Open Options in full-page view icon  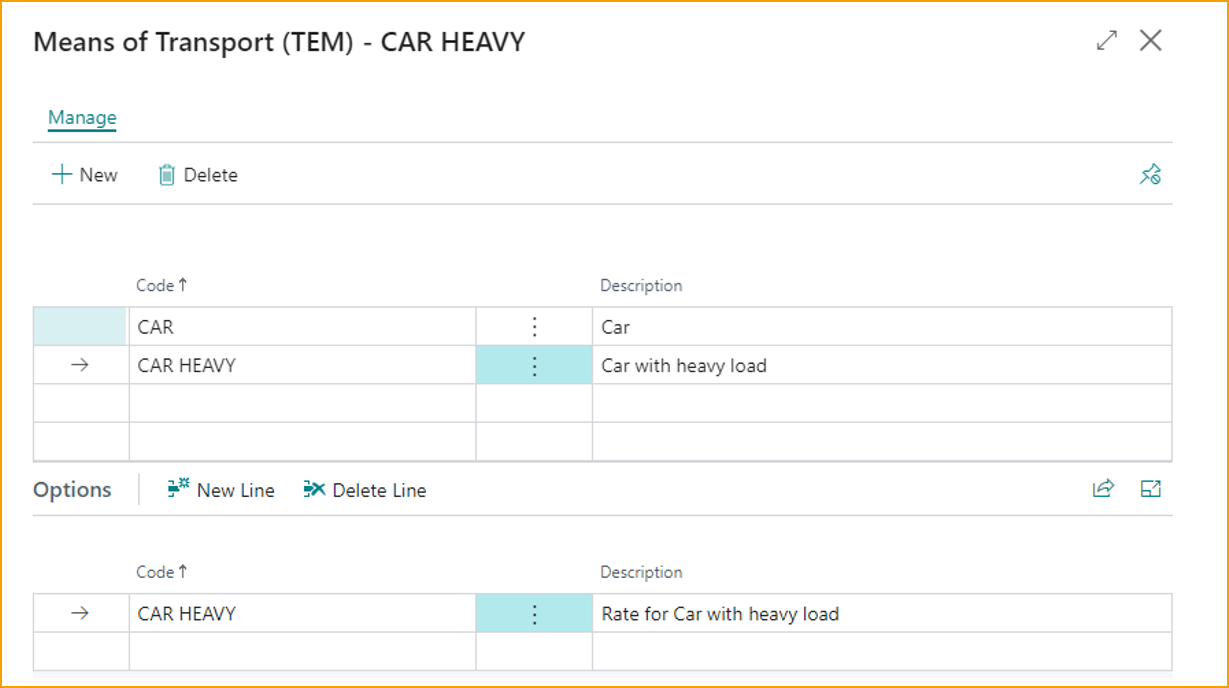[1151, 488]
